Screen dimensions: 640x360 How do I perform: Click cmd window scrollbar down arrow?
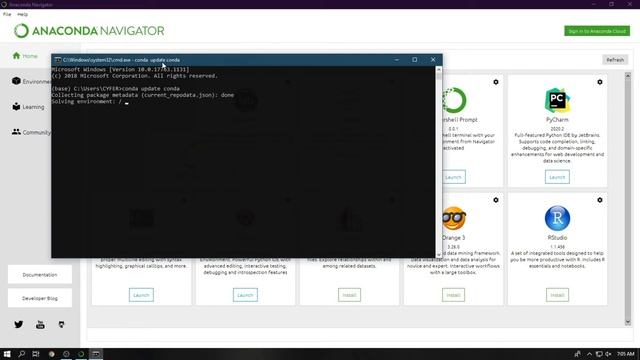(x=439, y=254)
